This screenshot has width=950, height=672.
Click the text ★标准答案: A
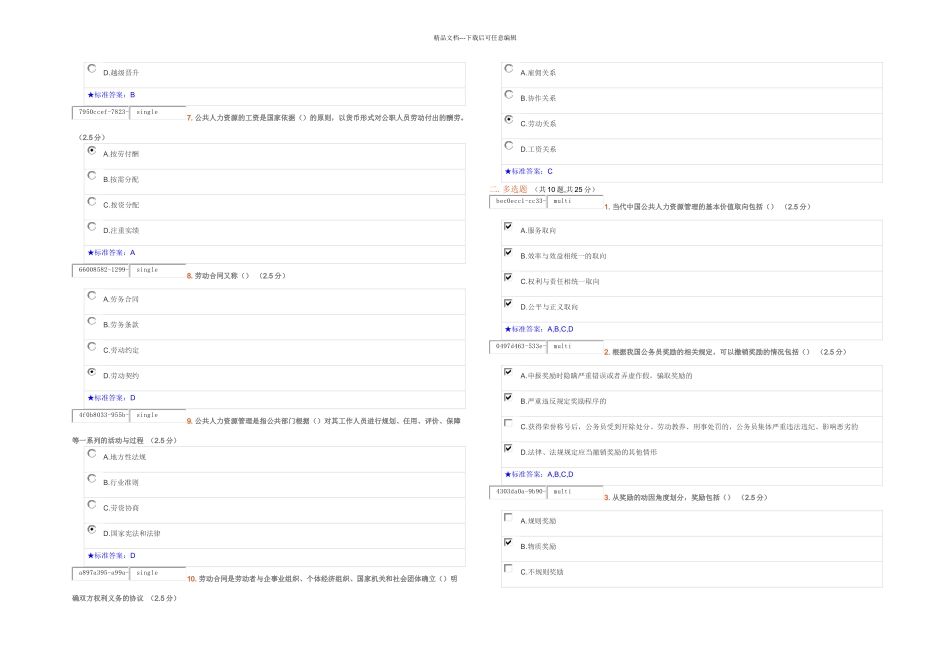[x=111, y=253]
